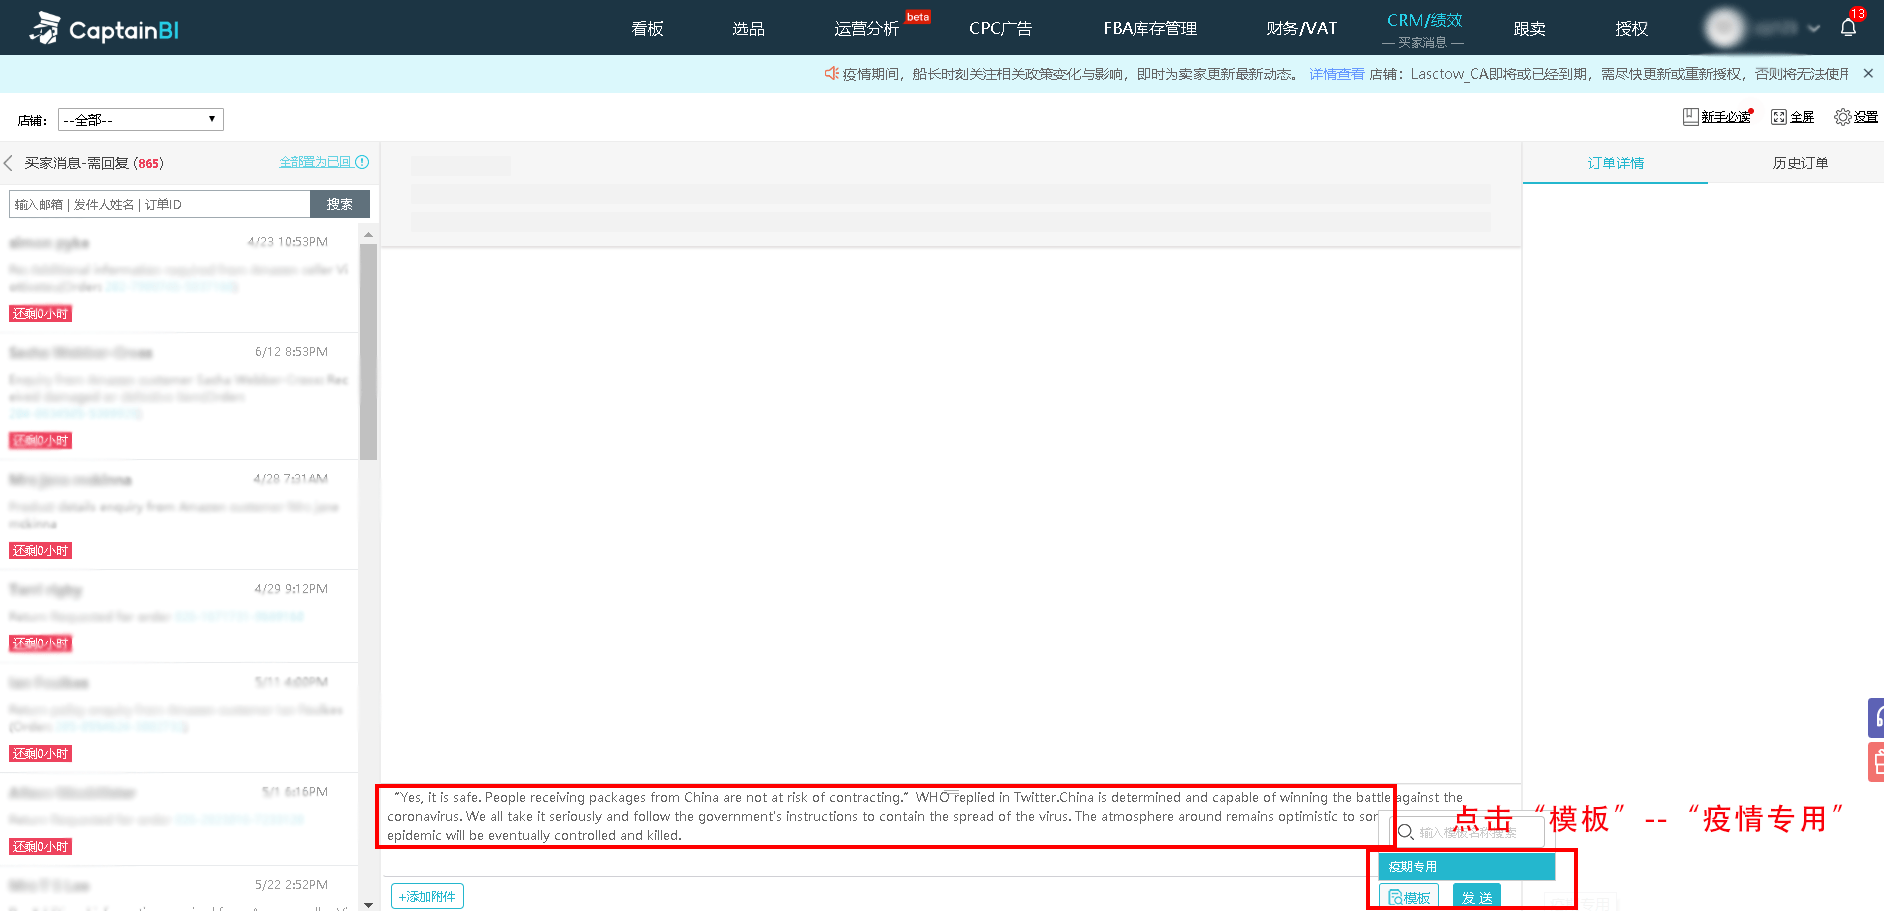Open the 选品 menu
1884x911 pixels.
(x=748, y=29)
